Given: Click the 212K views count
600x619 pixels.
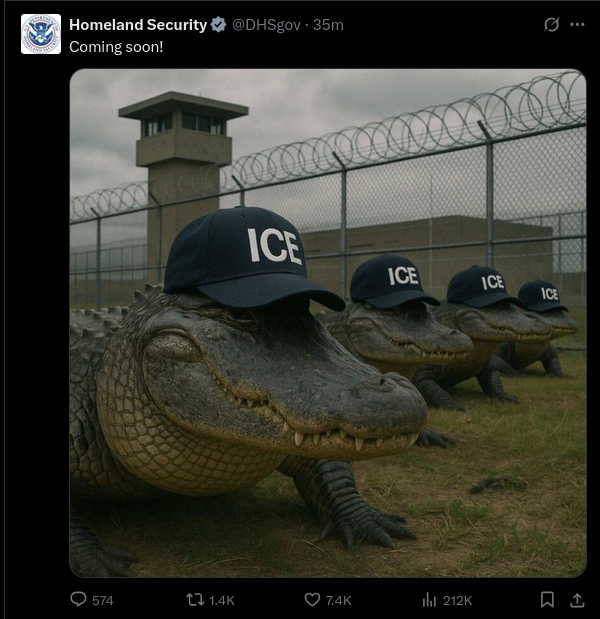Looking at the screenshot, I should click(x=457, y=600).
